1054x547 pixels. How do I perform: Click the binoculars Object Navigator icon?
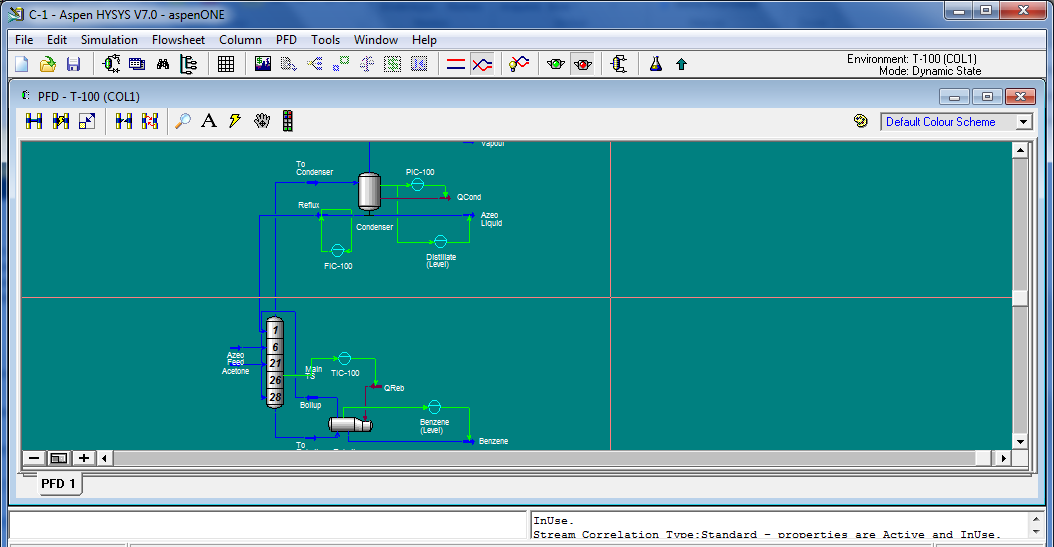(163, 64)
